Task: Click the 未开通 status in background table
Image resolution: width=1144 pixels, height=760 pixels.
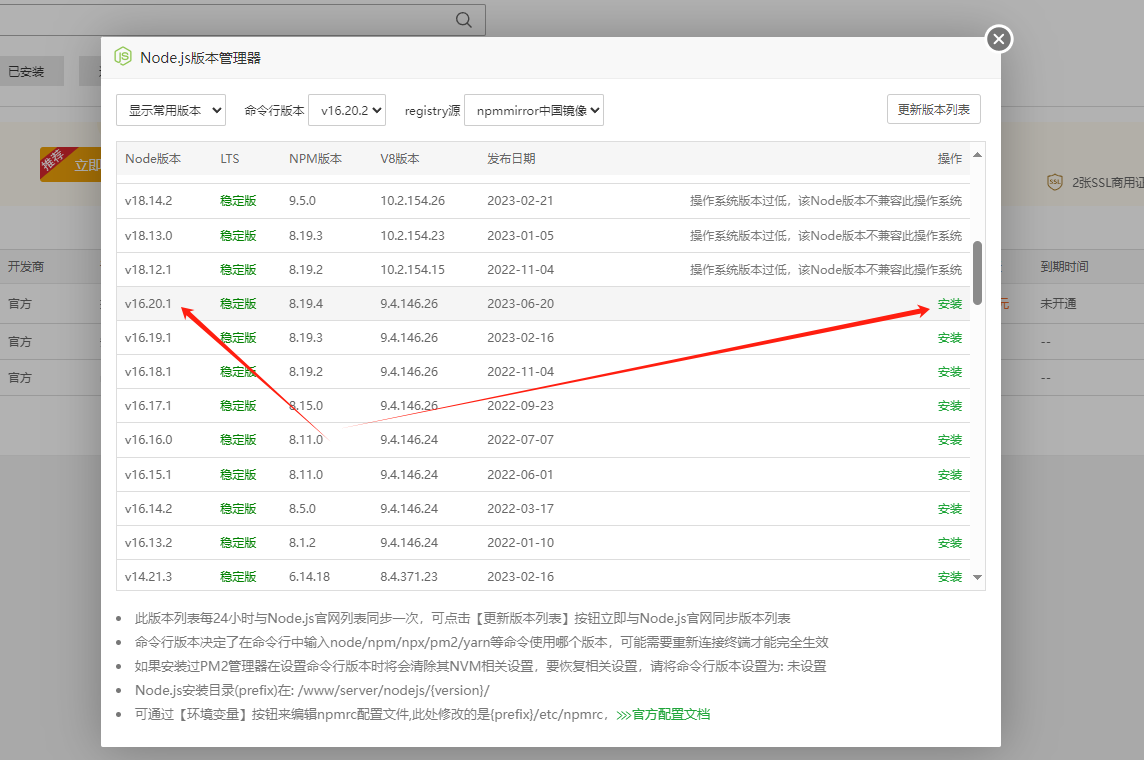Action: pos(1058,303)
